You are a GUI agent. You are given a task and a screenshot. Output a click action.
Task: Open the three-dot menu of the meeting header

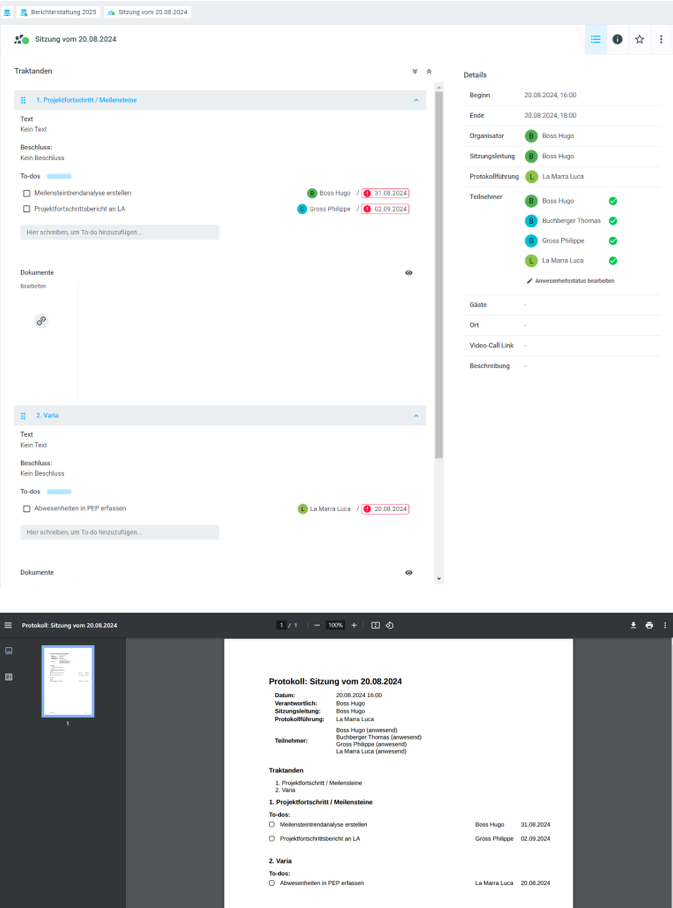click(x=661, y=40)
